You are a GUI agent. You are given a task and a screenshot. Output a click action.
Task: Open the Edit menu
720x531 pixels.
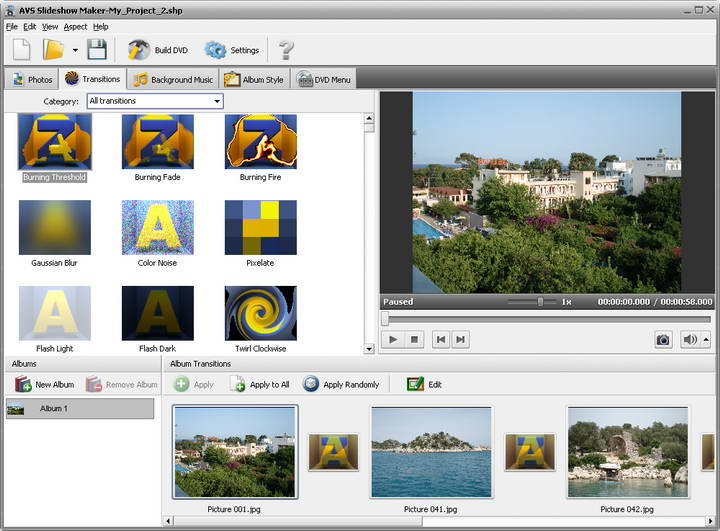pos(29,27)
